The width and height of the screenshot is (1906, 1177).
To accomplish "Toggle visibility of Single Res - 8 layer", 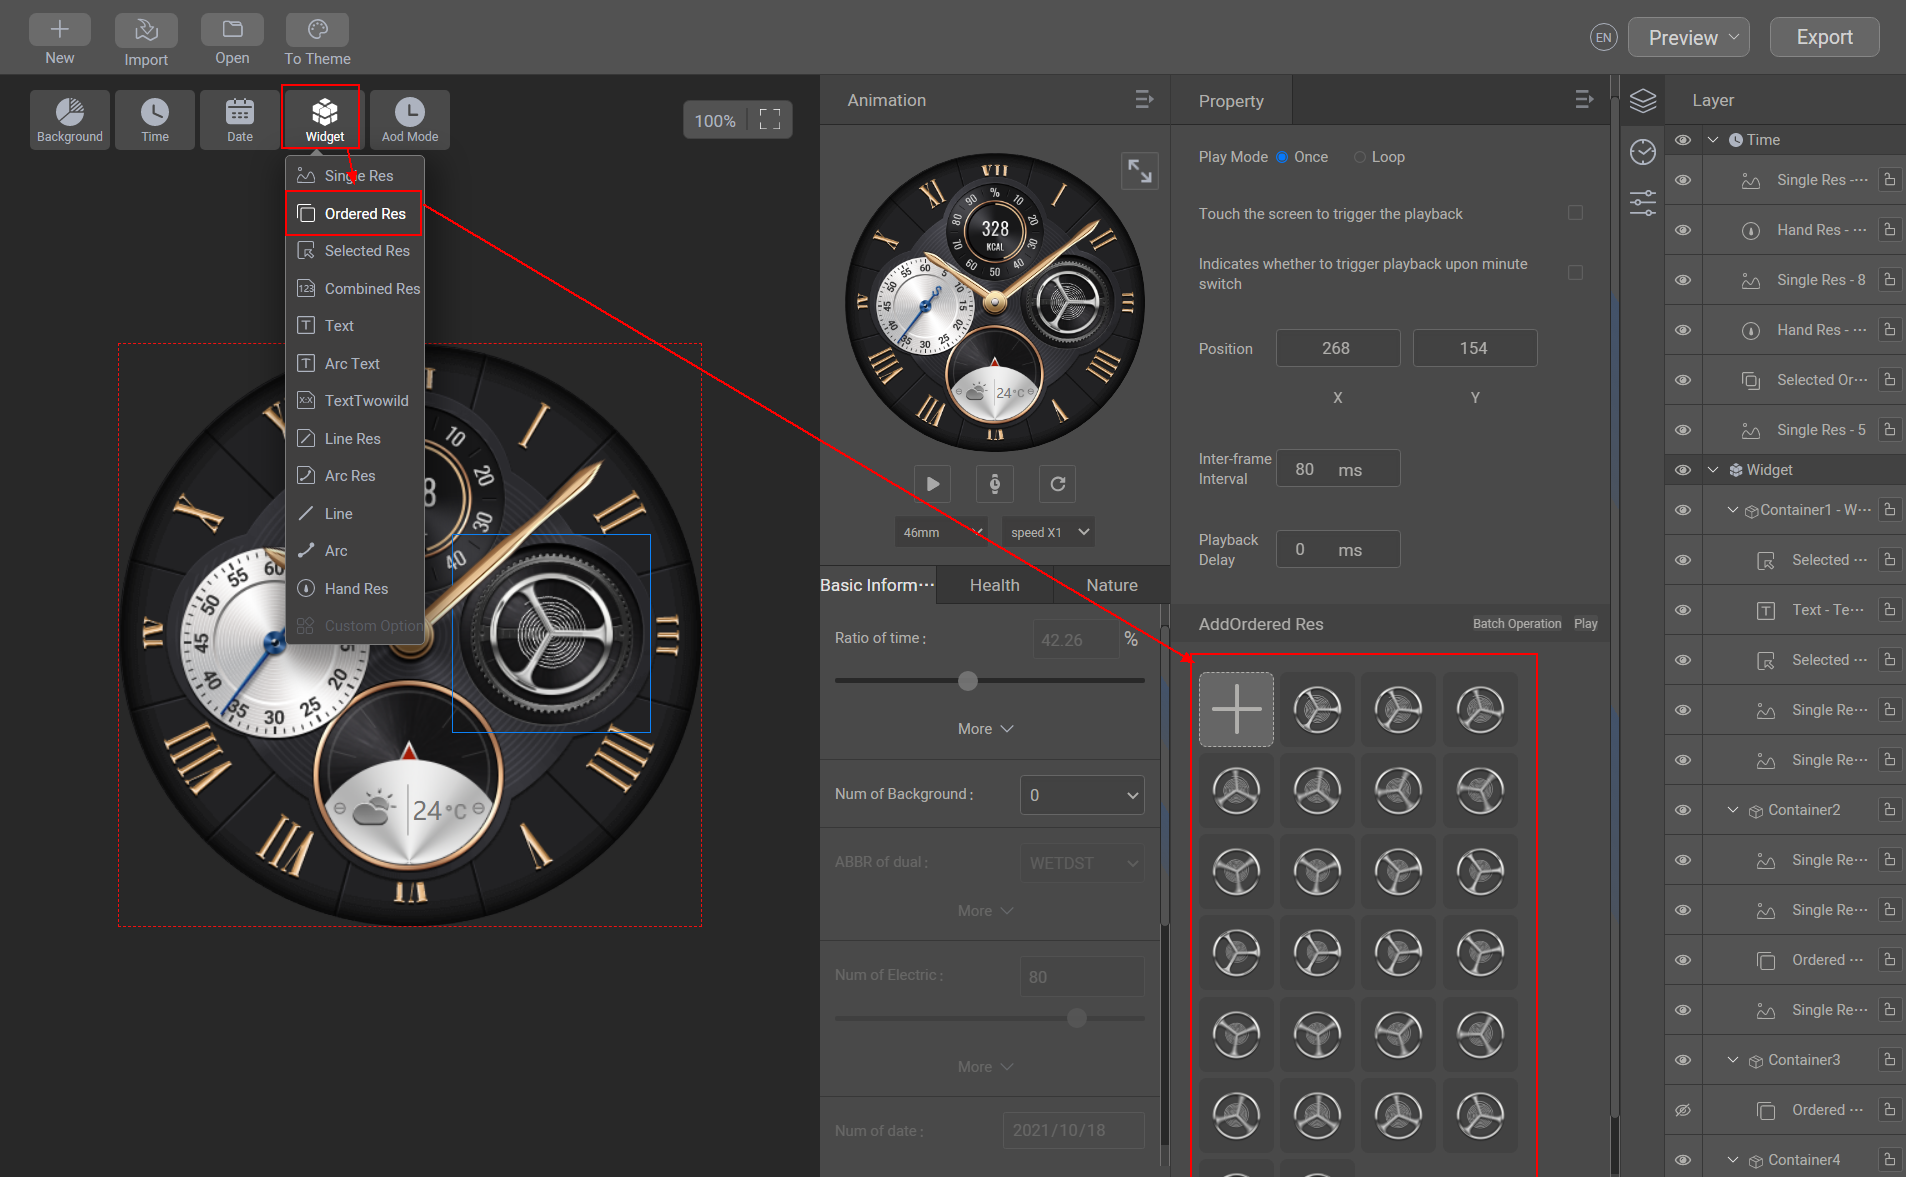I will (1683, 280).
